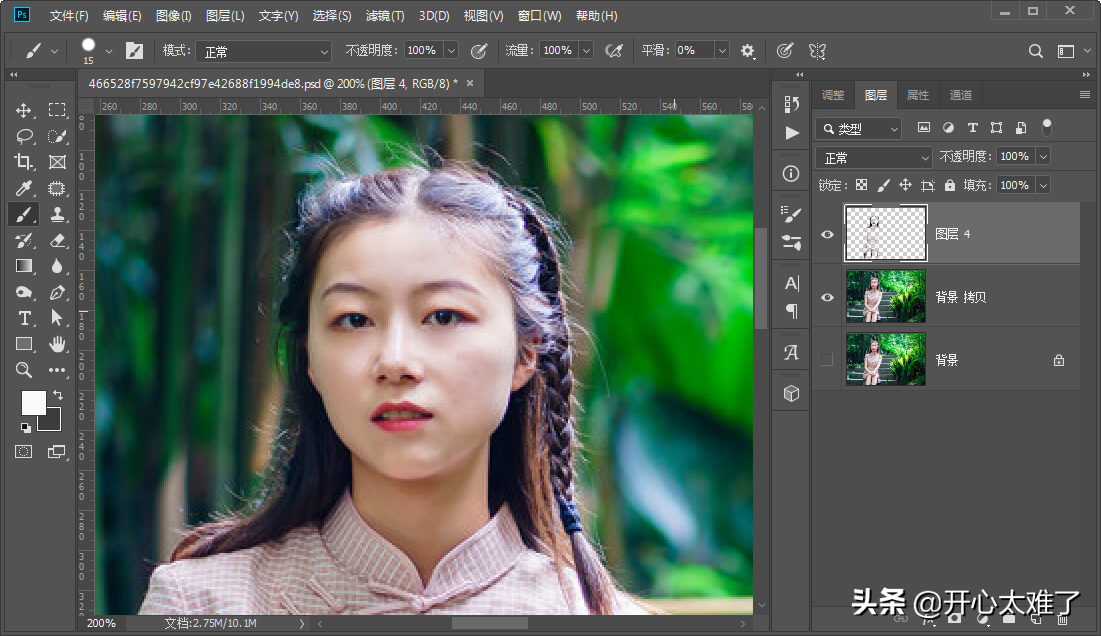Show the hidden 背景 layer
The height and width of the screenshot is (636, 1101).
(x=827, y=359)
